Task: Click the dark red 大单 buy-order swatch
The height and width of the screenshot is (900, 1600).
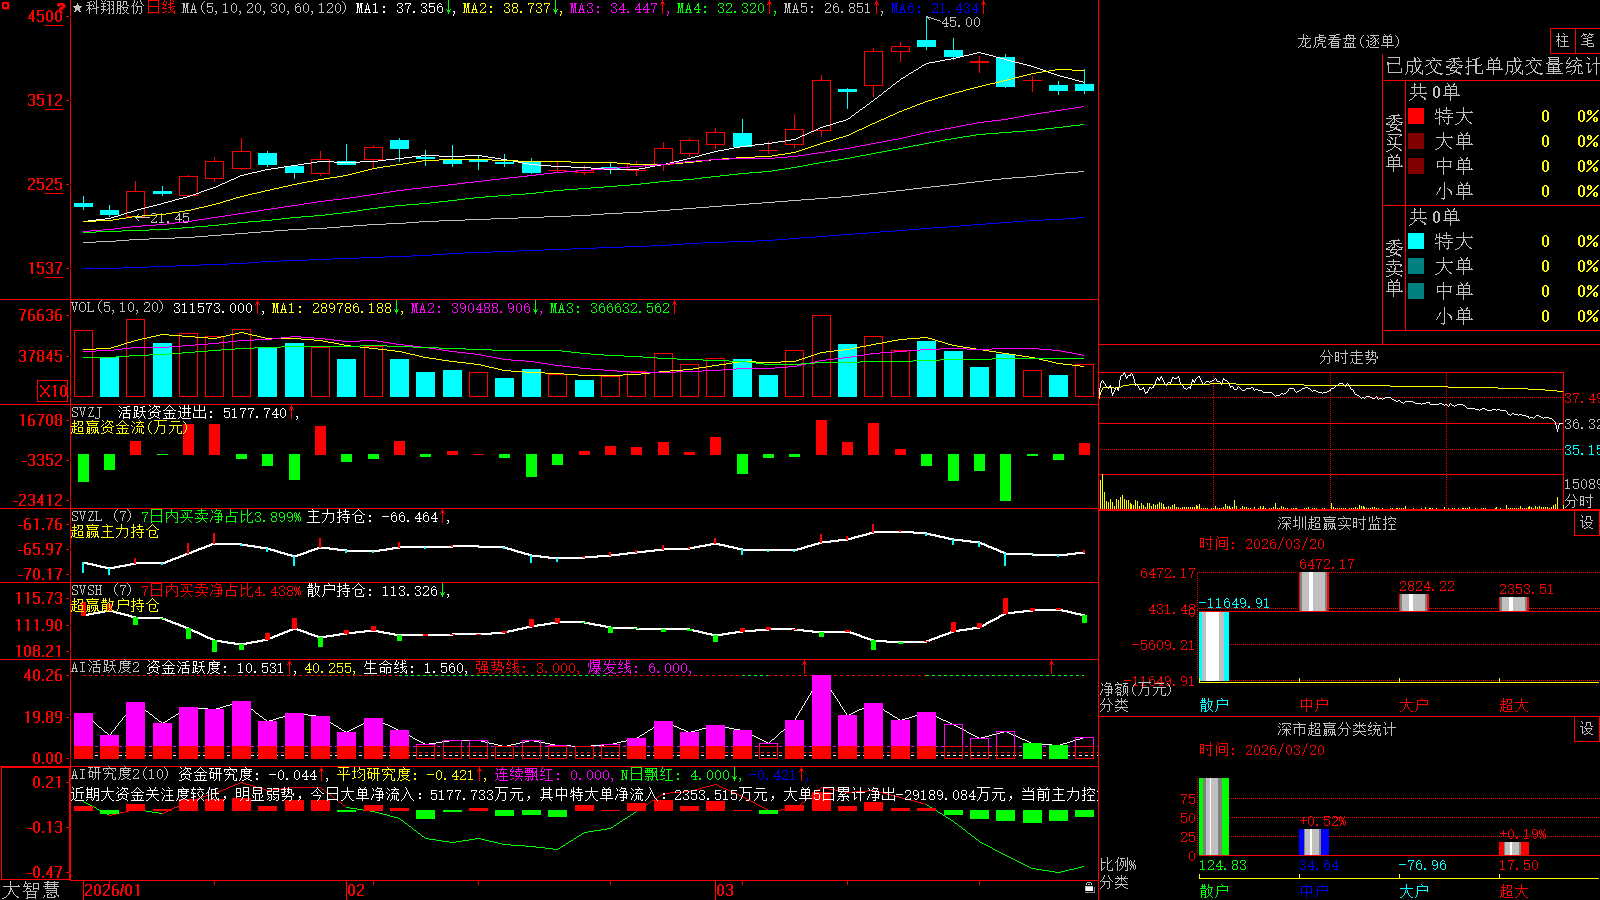Action: [x=1416, y=141]
